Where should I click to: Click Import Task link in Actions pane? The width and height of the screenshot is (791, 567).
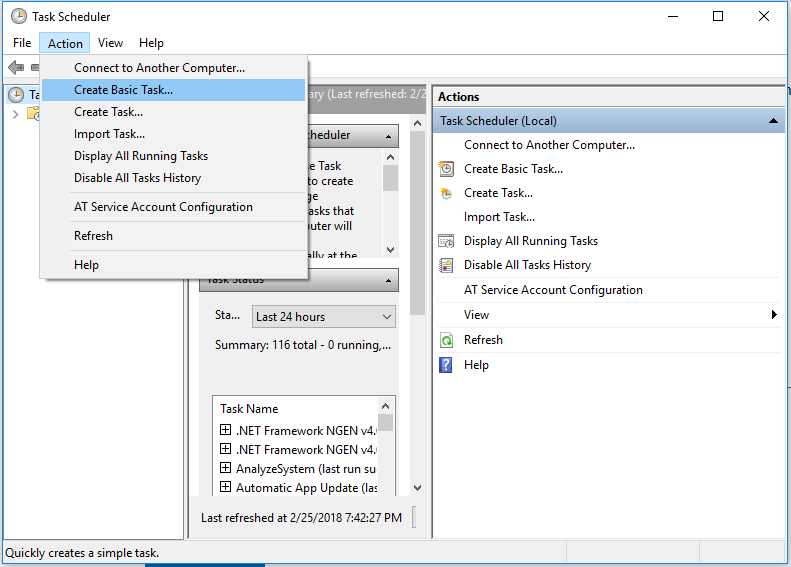(499, 217)
